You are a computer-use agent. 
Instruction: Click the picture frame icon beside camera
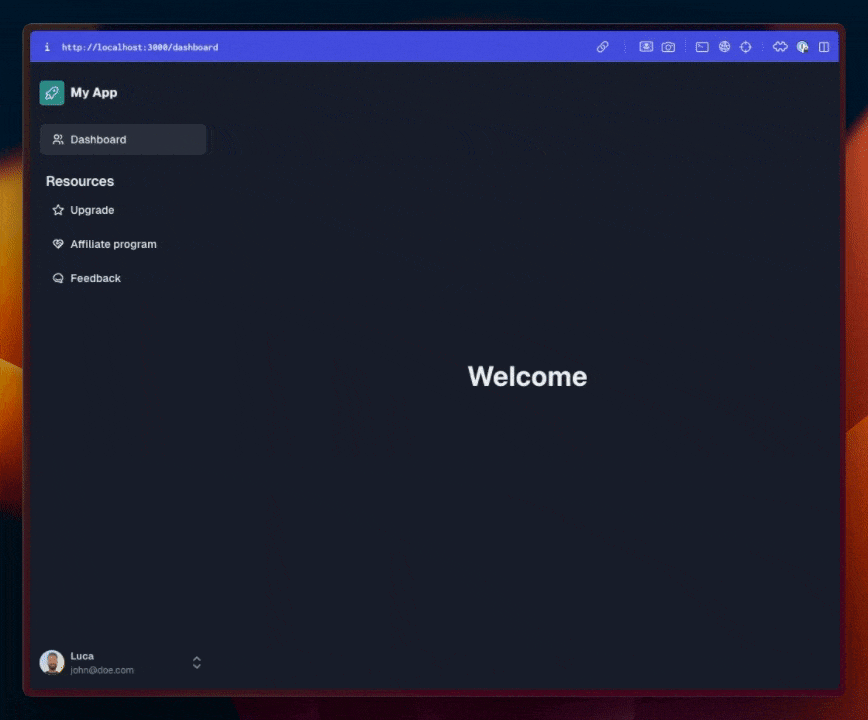click(x=646, y=47)
